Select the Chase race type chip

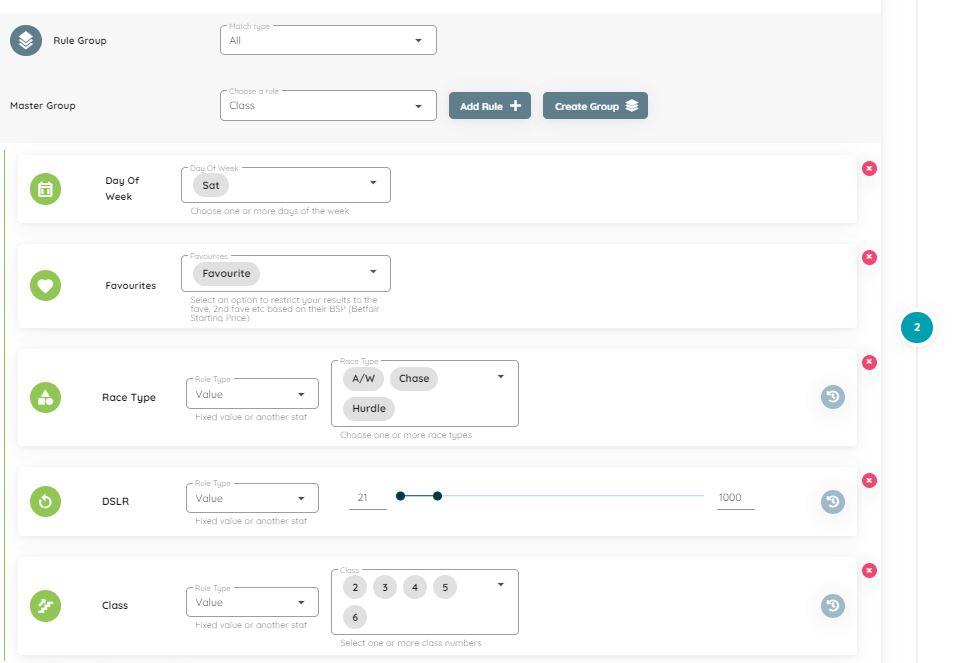point(414,379)
